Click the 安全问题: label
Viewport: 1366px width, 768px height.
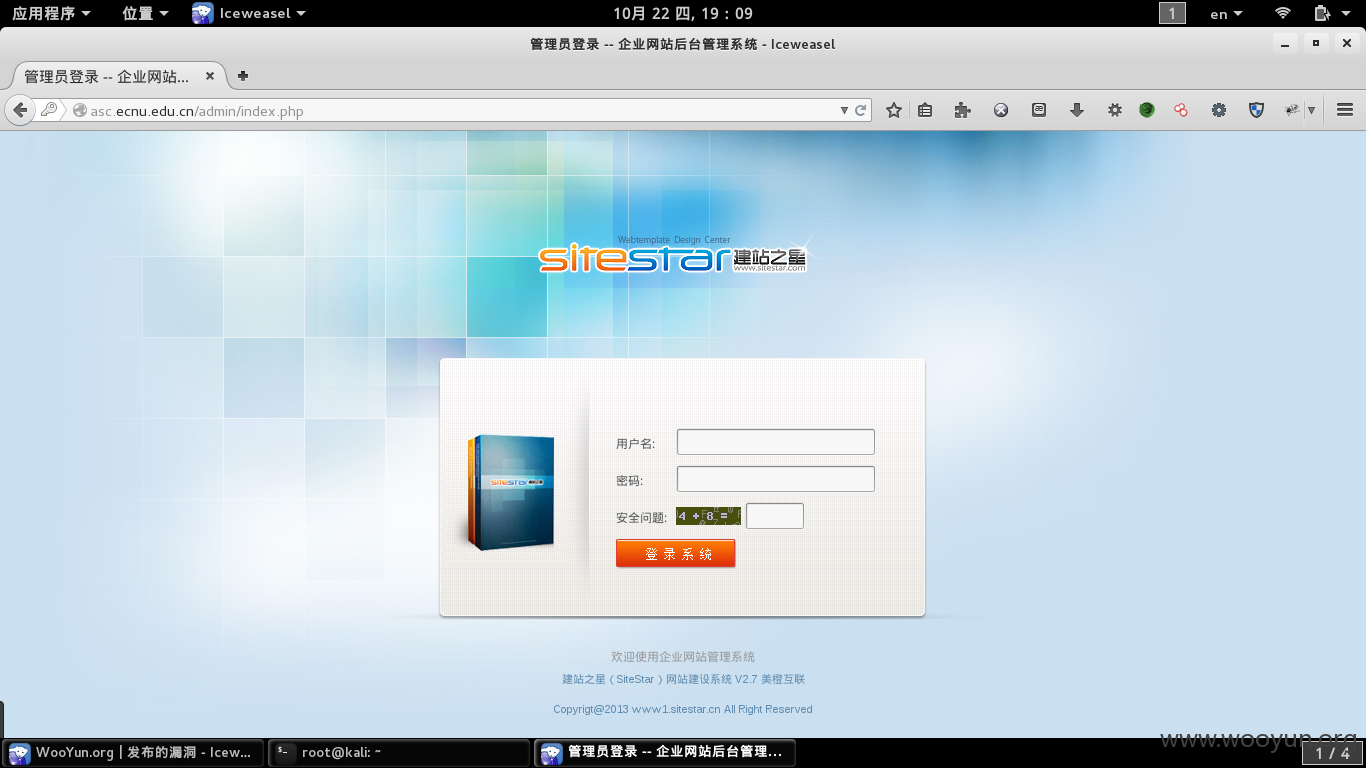pyautogui.click(x=641, y=517)
